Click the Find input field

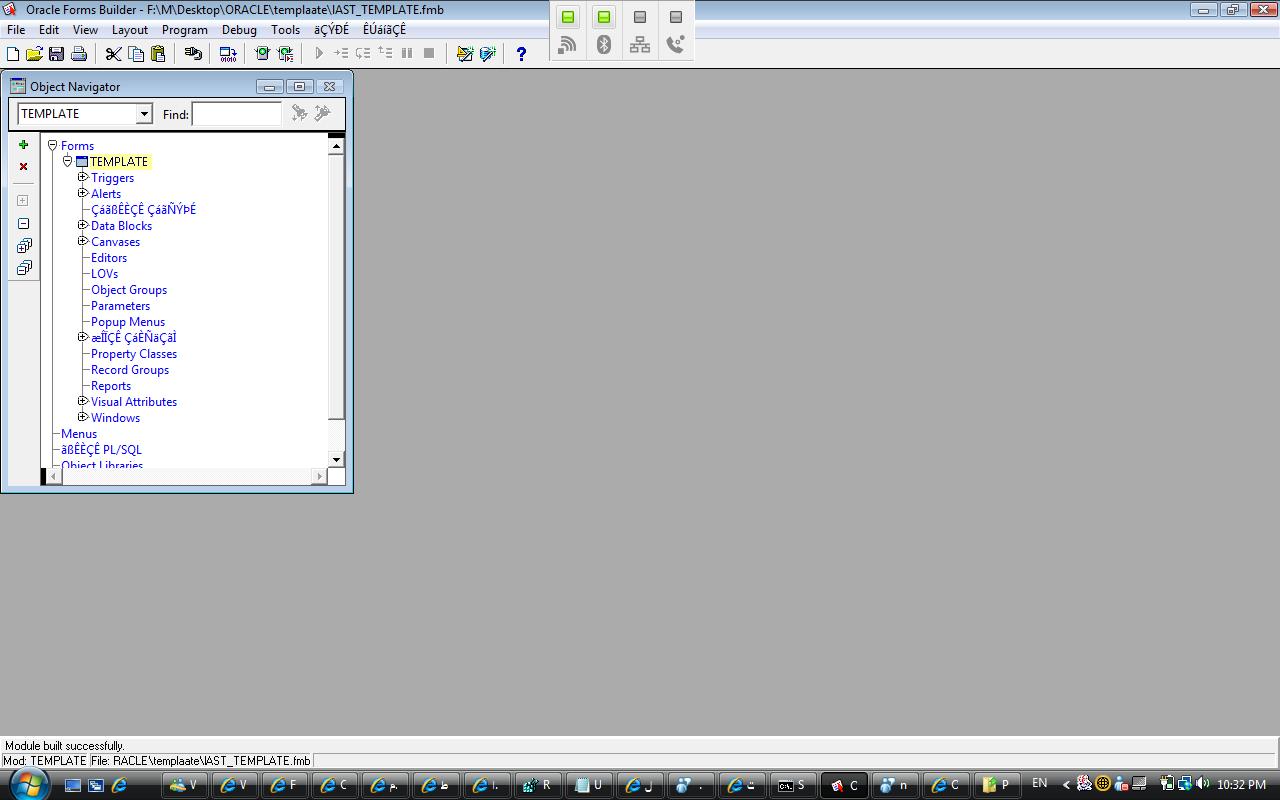point(237,114)
